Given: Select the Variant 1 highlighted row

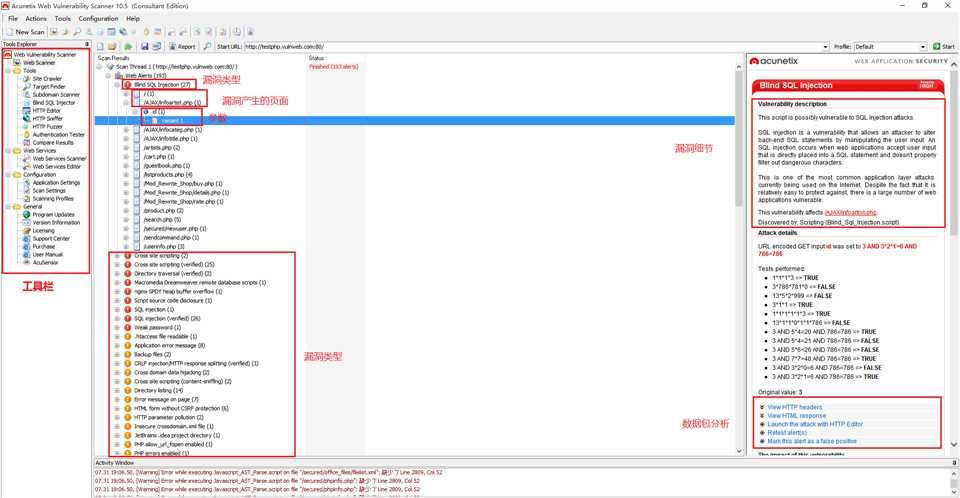Looking at the screenshot, I should (x=414, y=121).
